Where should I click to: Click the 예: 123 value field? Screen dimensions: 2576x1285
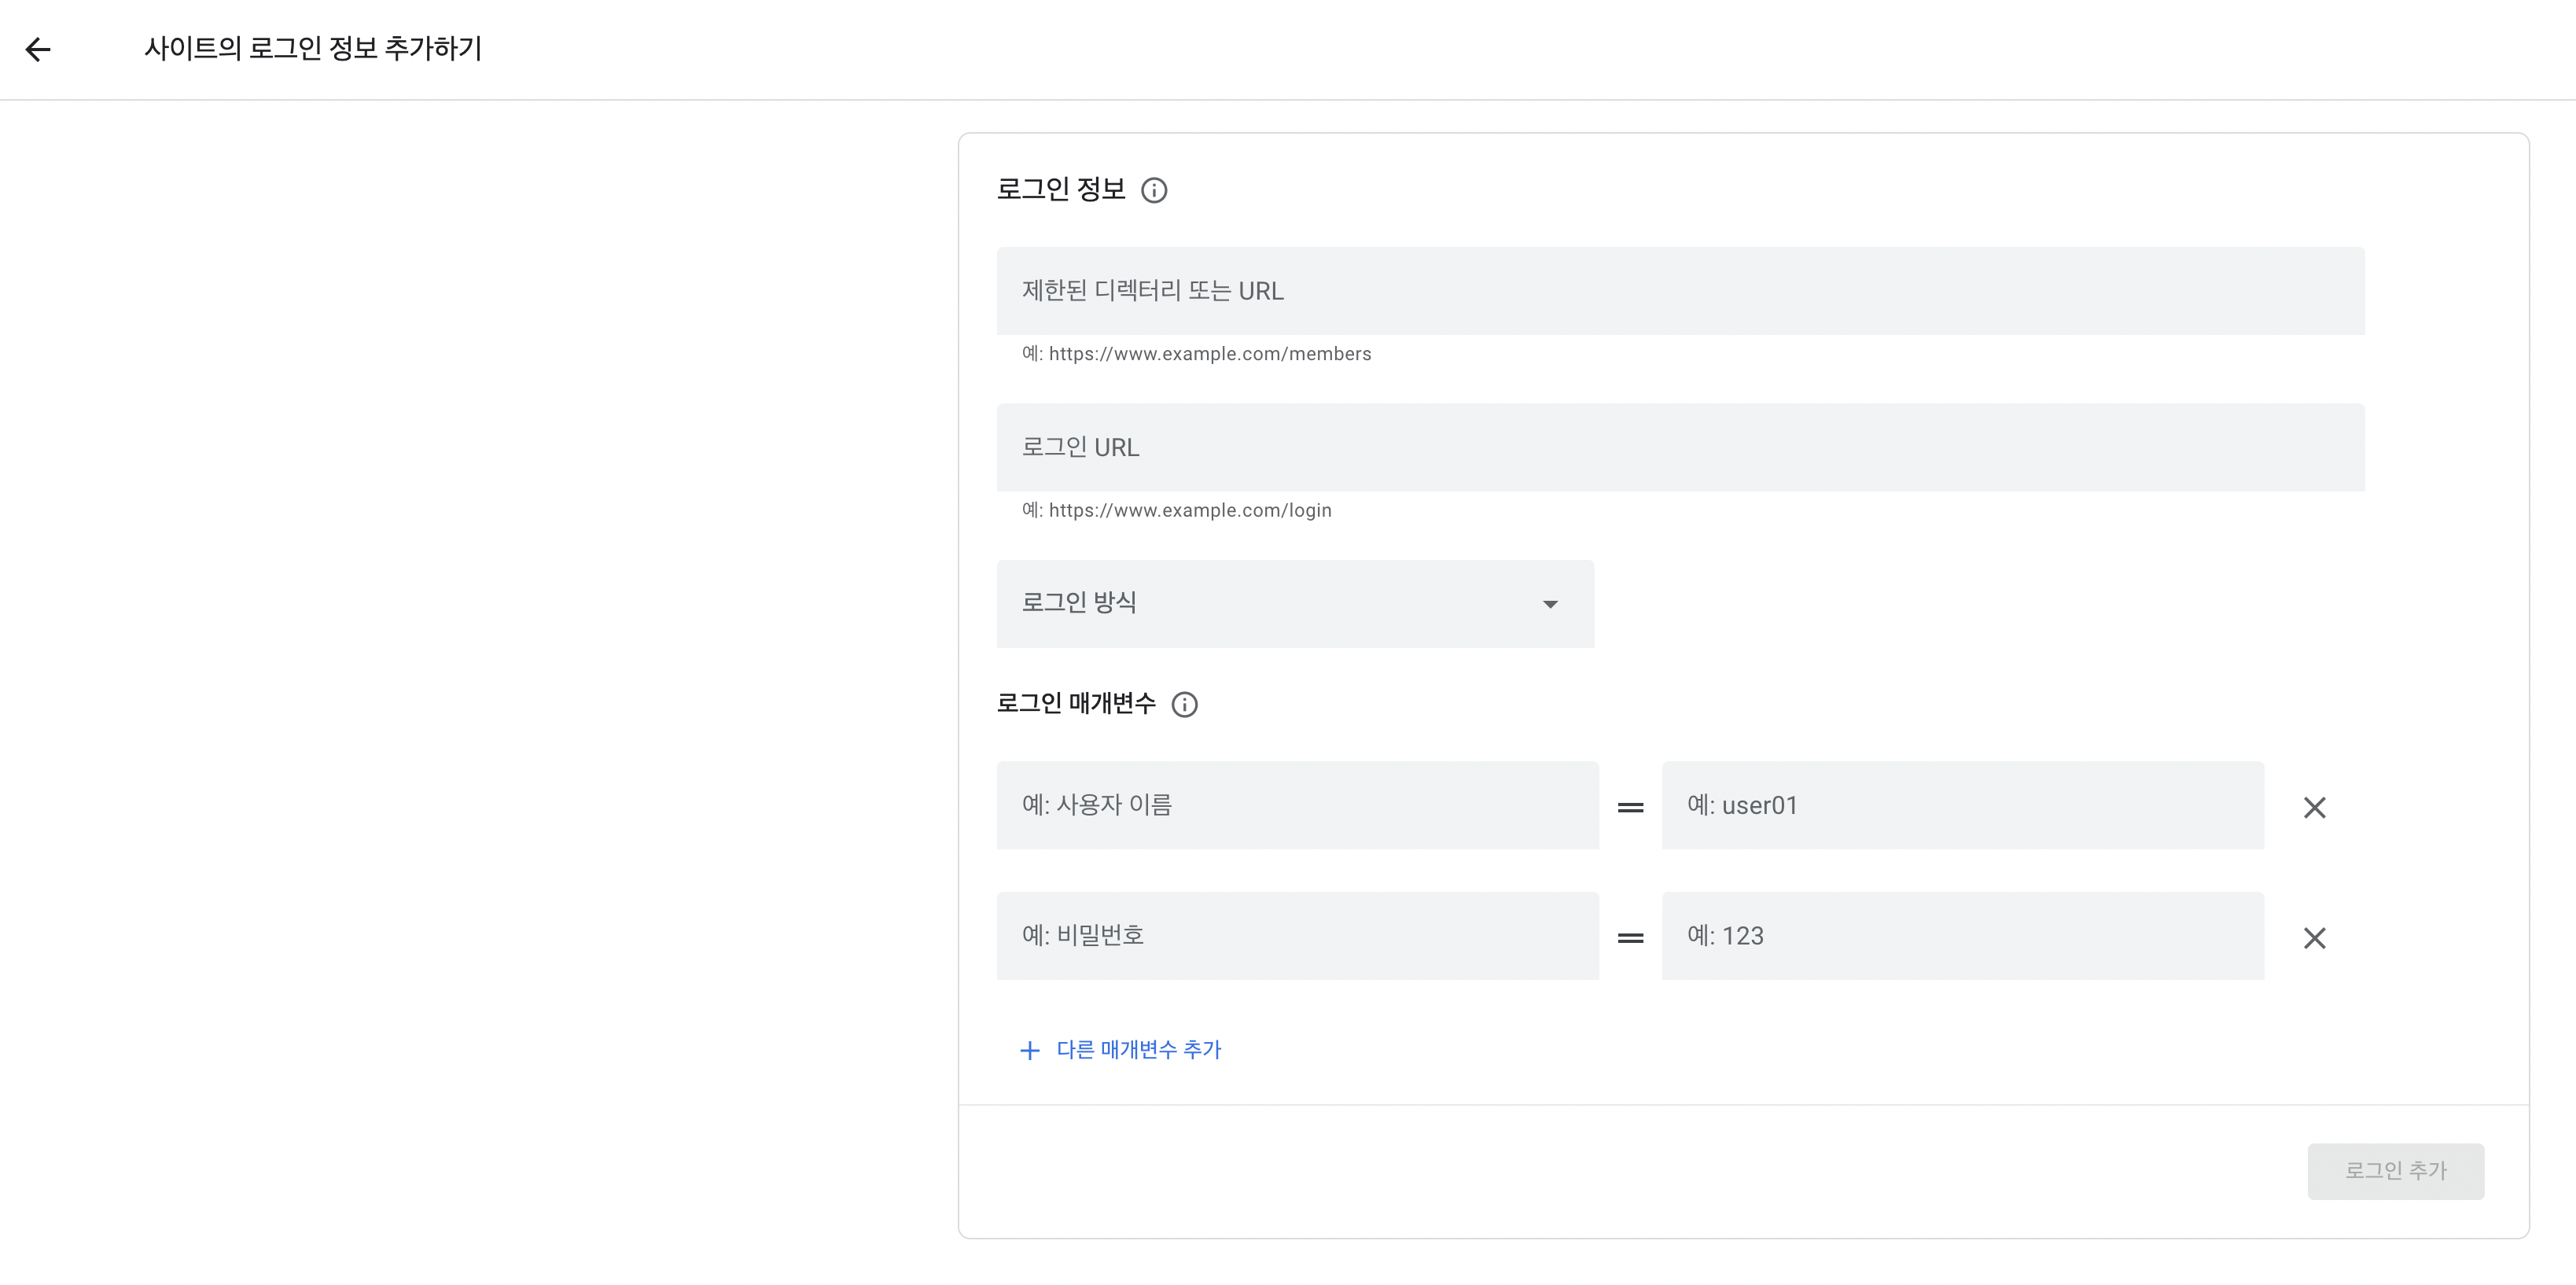coord(1962,936)
